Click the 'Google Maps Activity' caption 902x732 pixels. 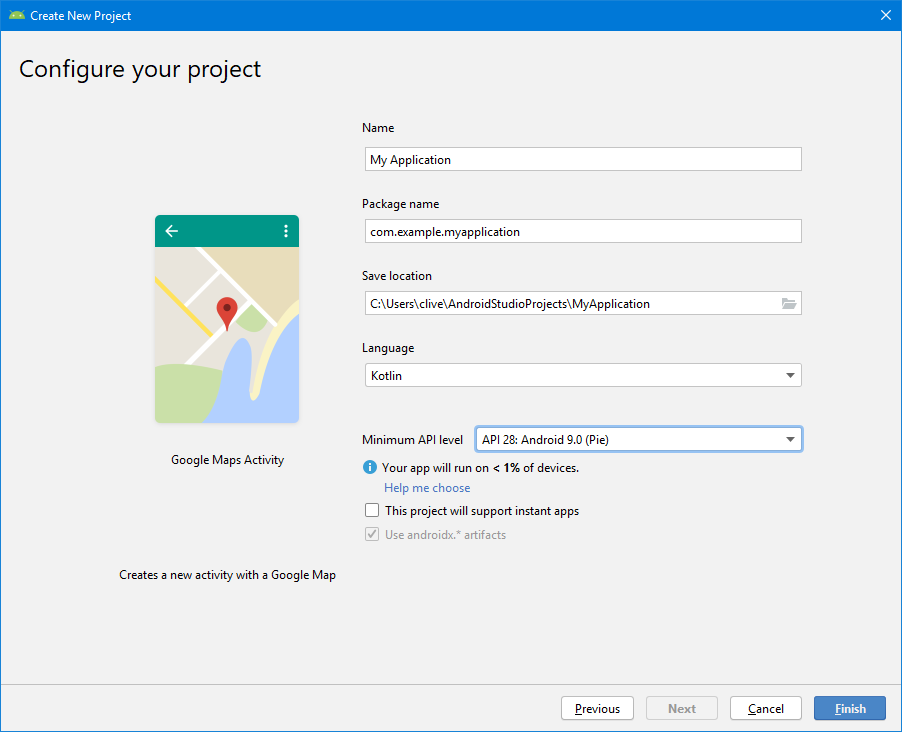[x=227, y=460]
